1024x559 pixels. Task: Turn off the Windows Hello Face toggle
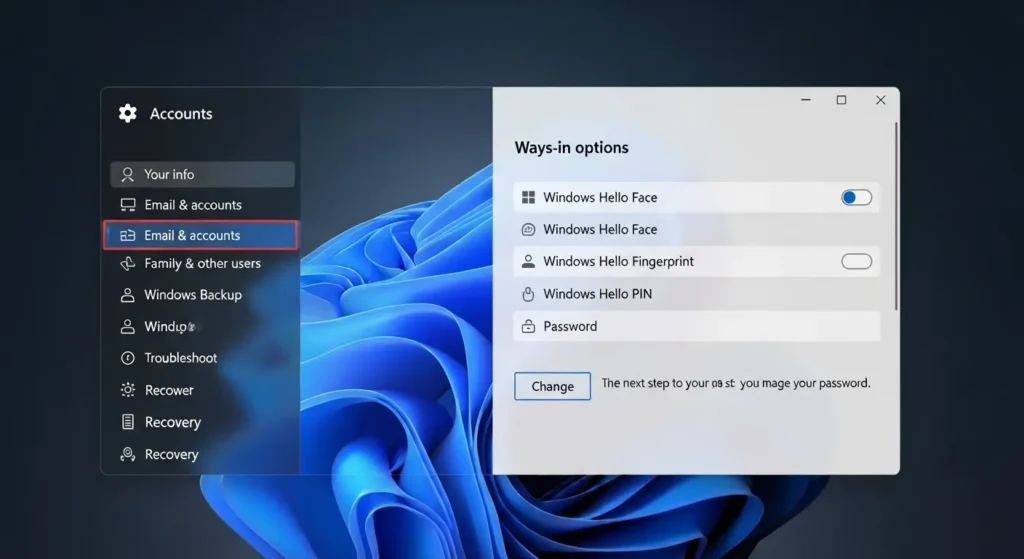coord(856,197)
